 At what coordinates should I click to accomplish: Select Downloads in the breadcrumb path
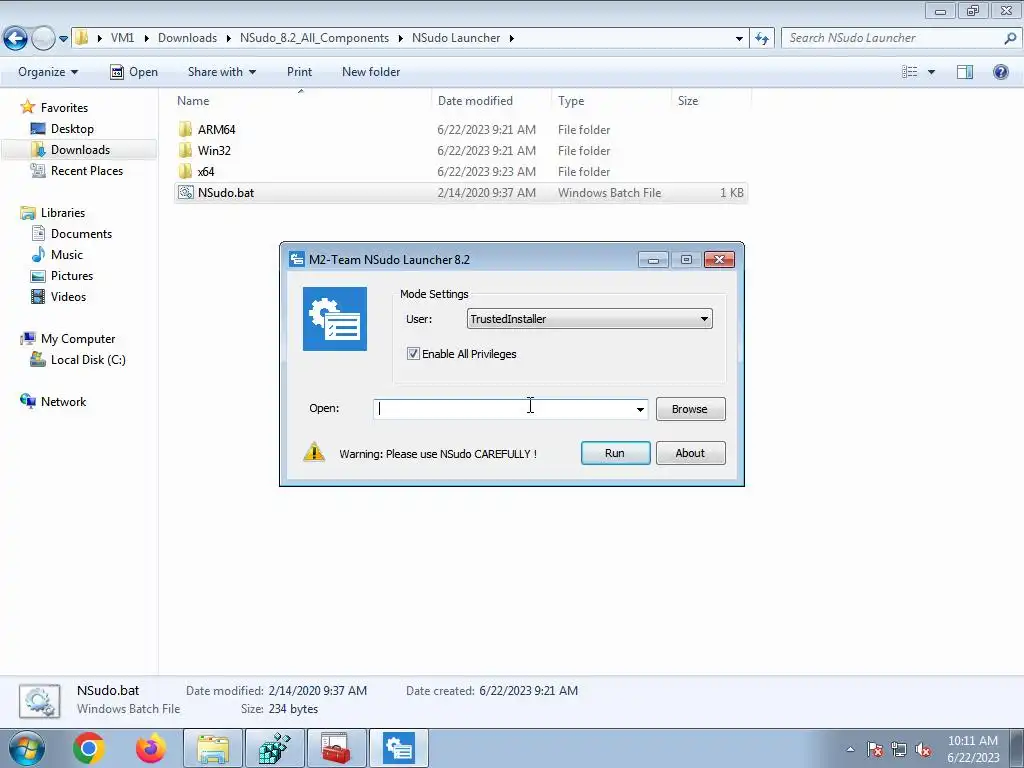tap(187, 38)
